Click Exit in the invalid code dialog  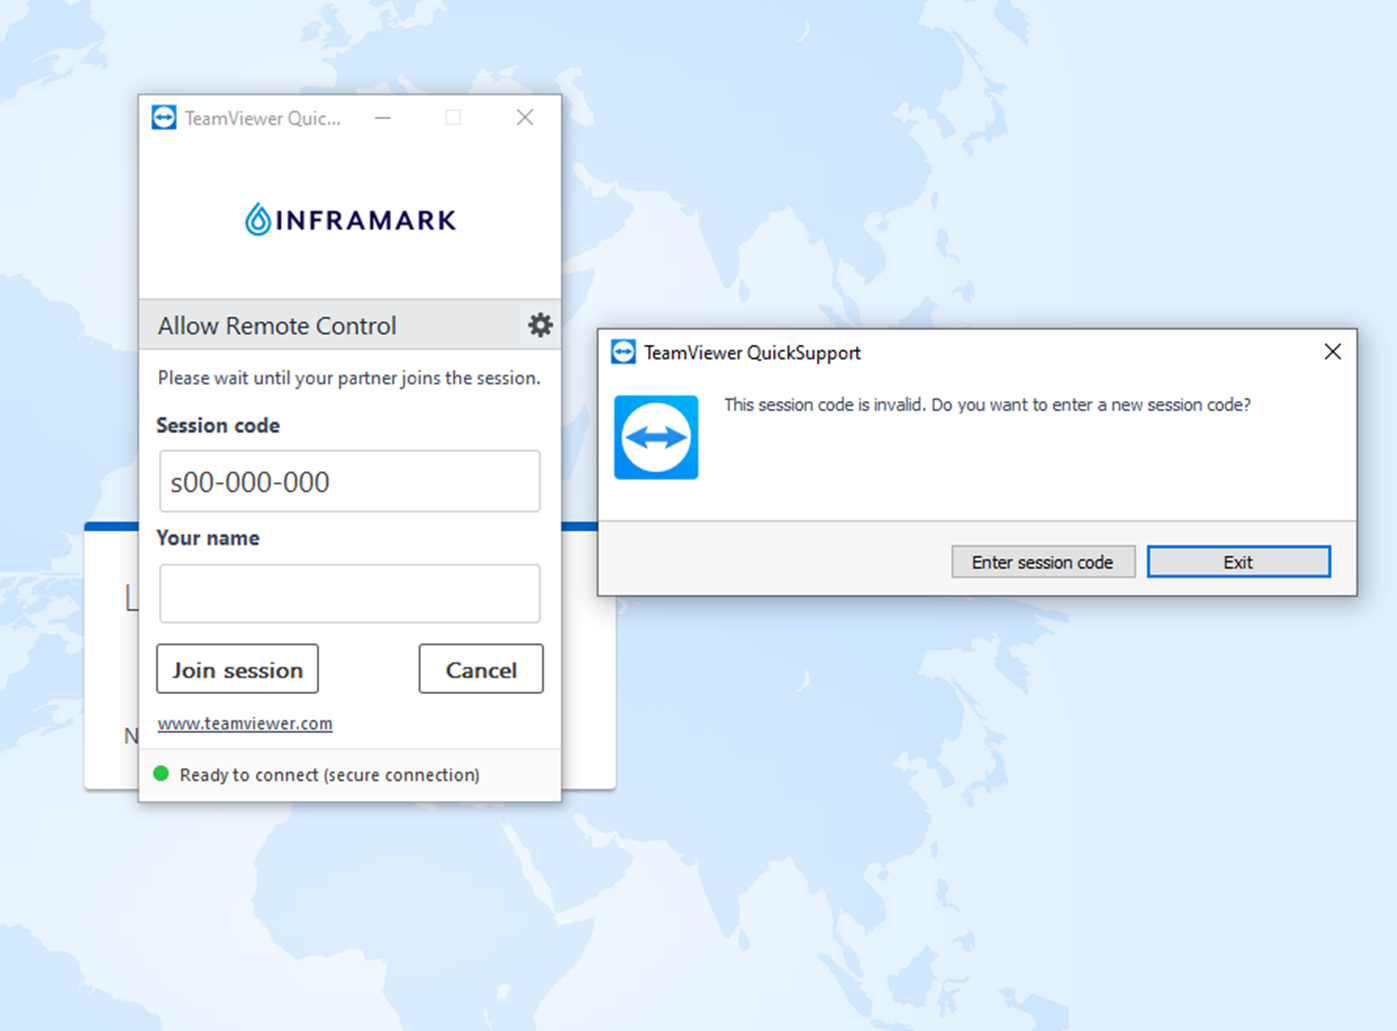(x=1238, y=562)
